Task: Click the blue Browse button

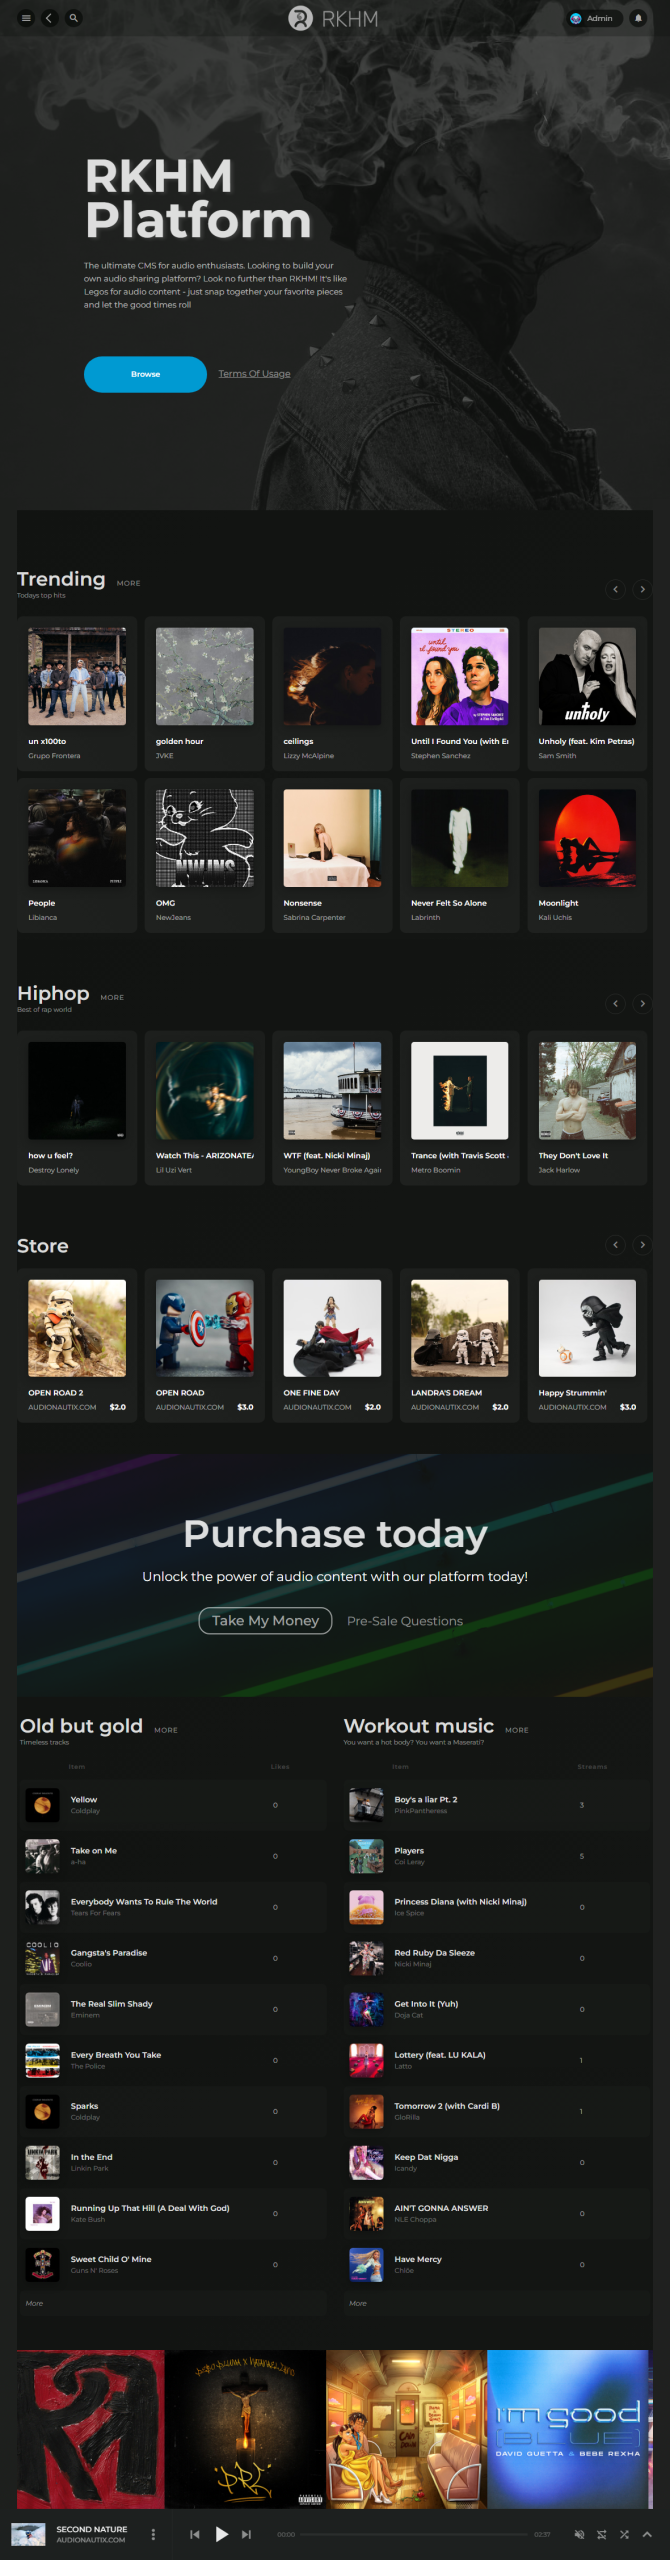Action: 145,374
